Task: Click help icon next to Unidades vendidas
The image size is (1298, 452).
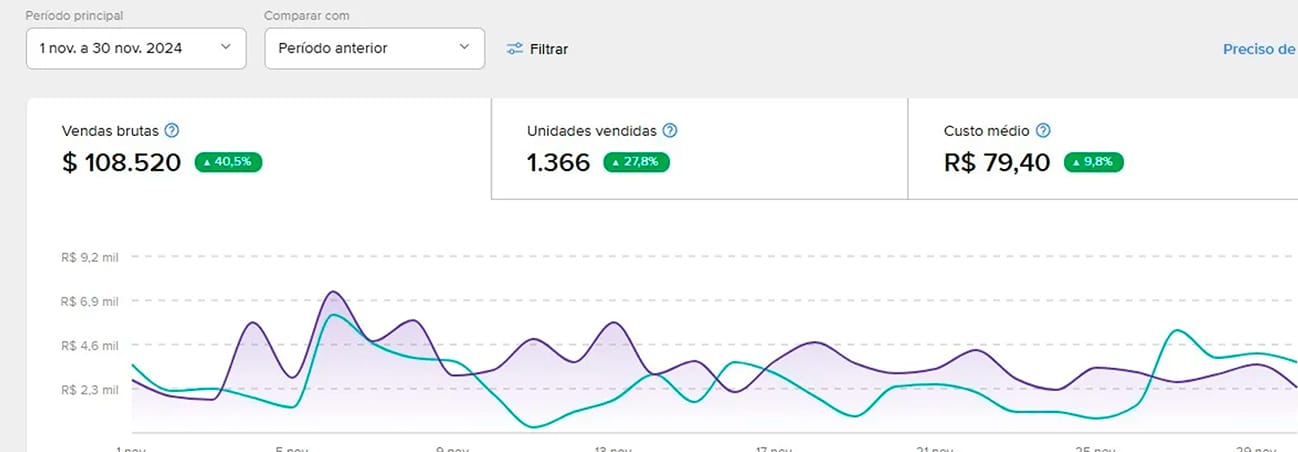Action: click(670, 130)
